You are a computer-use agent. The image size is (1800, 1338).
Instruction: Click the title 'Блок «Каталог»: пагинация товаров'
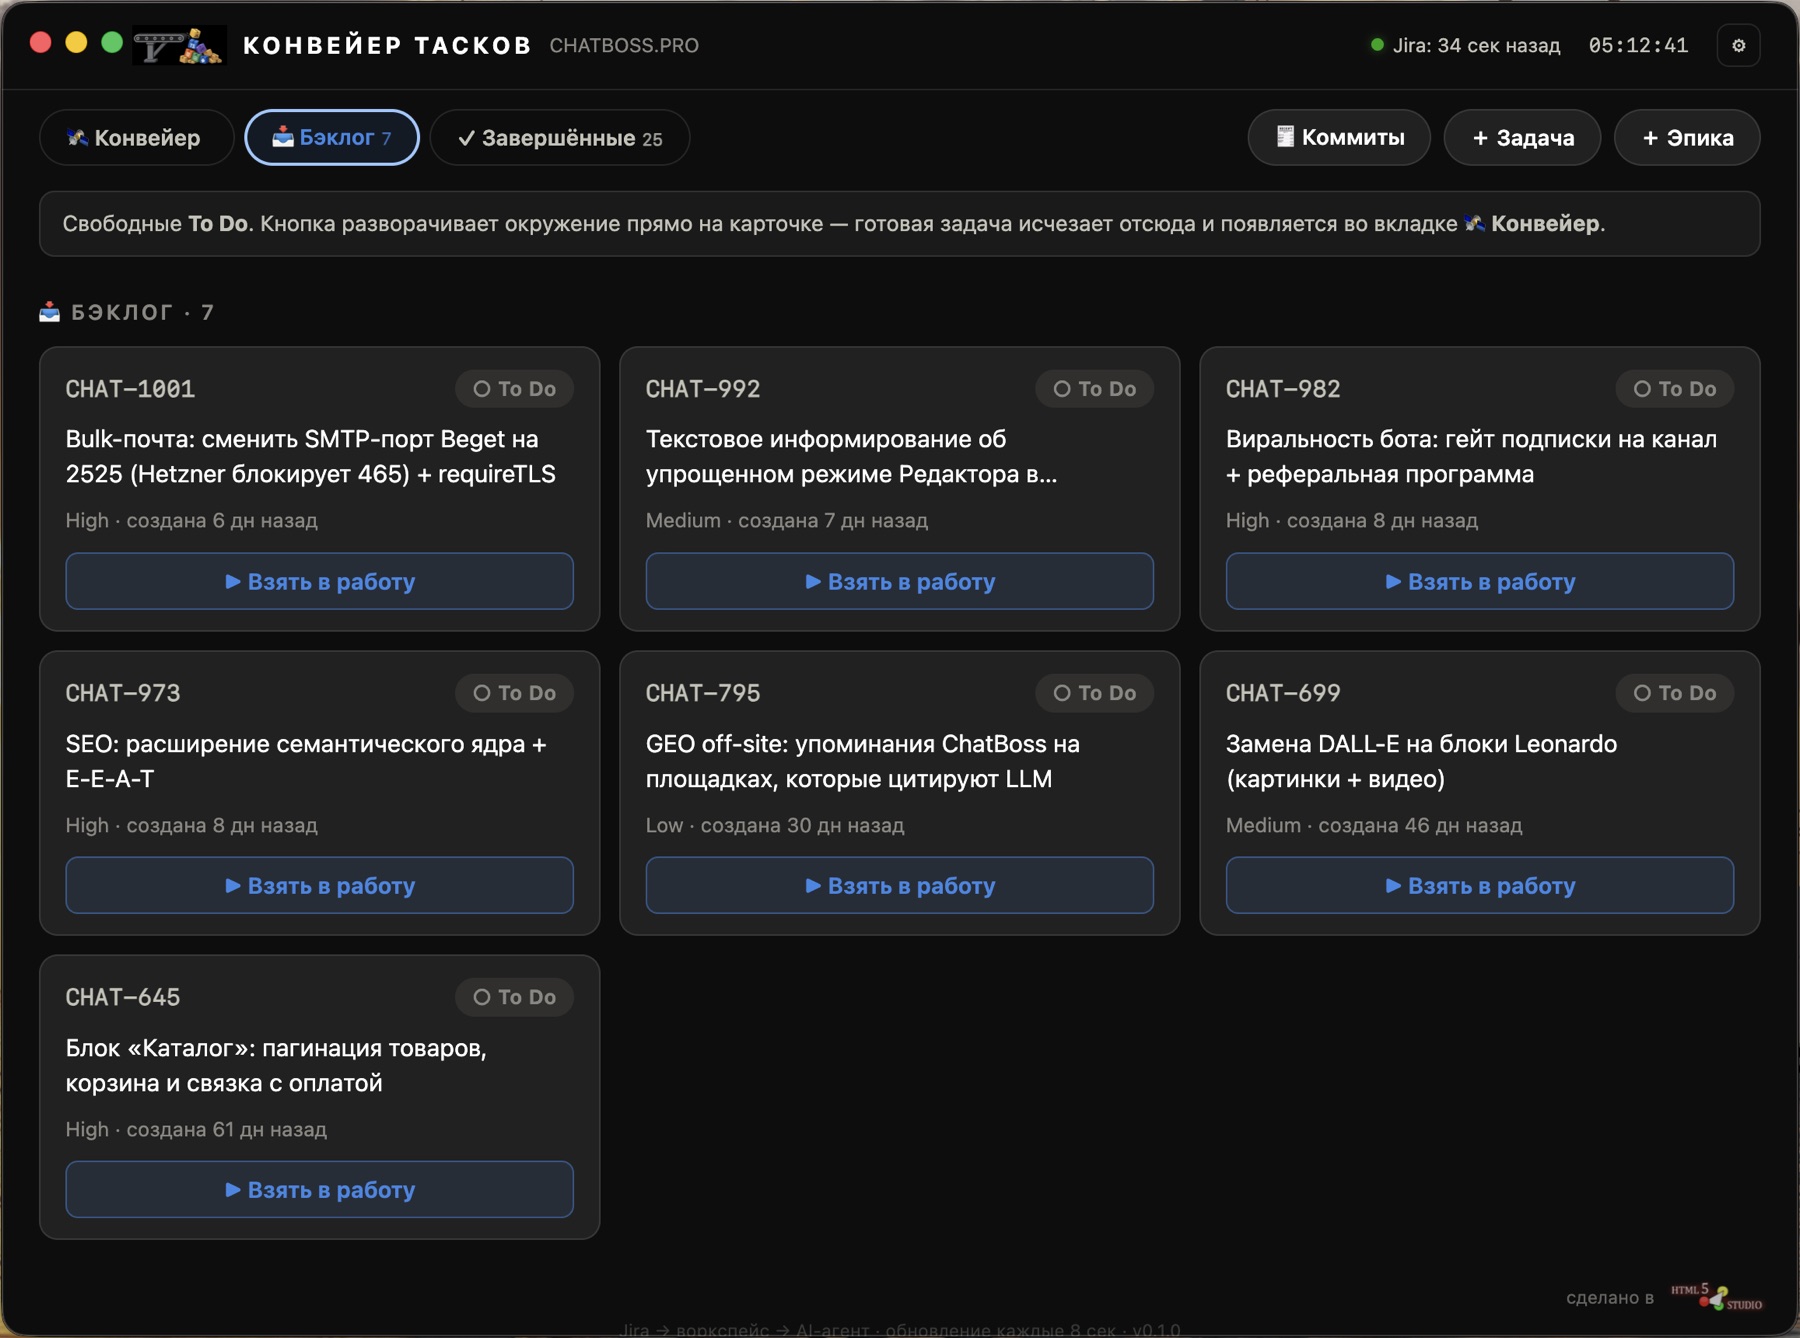pyautogui.click(x=276, y=1065)
